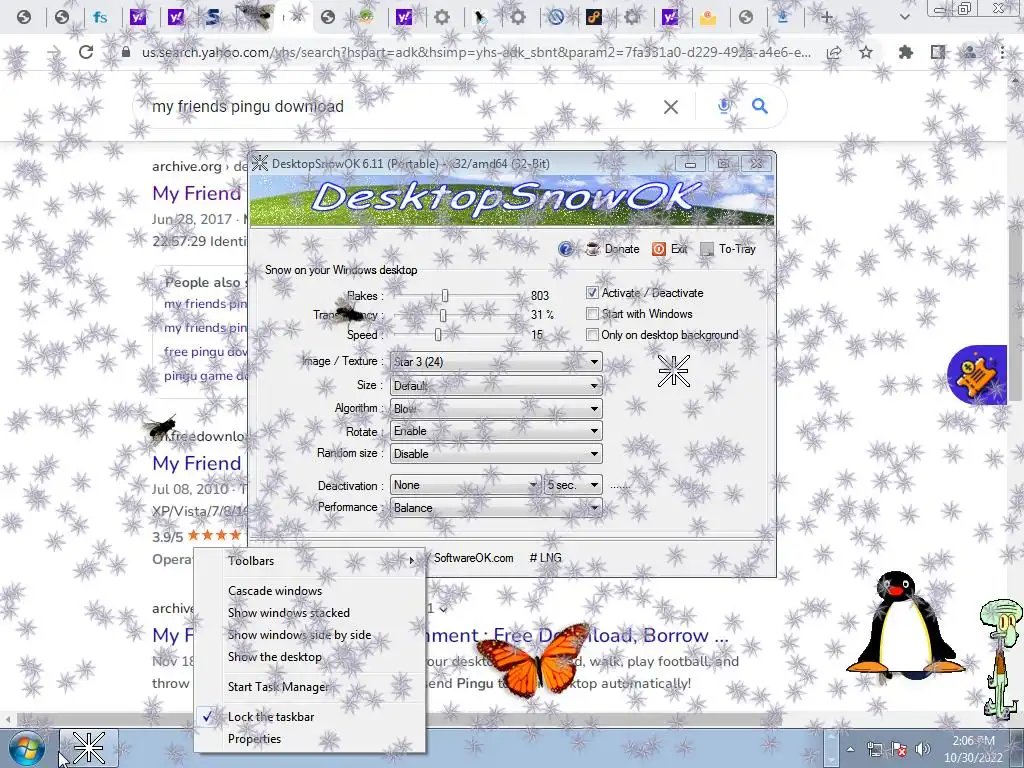Switch to the 'fs' browser tab
This screenshot has height=768, width=1024.
[x=100, y=17]
